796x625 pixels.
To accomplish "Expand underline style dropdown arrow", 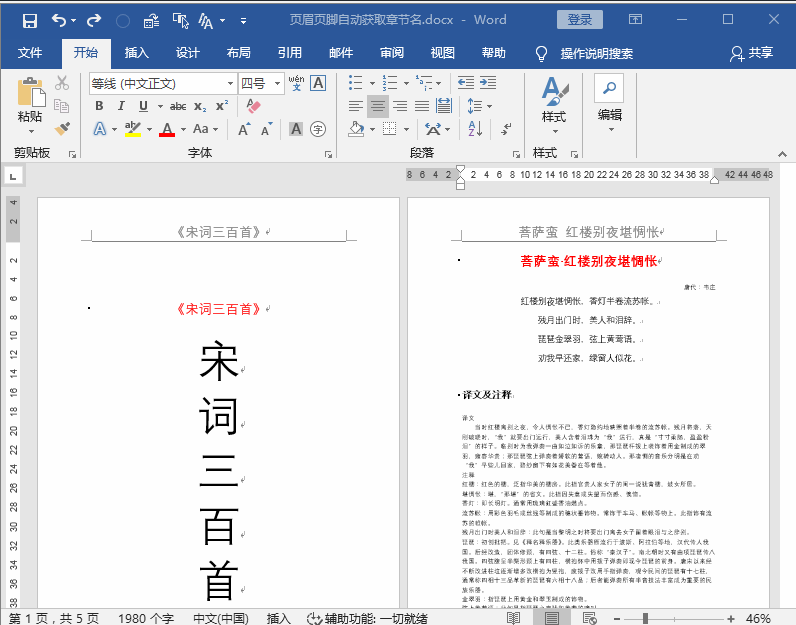I will pyautogui.click(x=160, y=106).
